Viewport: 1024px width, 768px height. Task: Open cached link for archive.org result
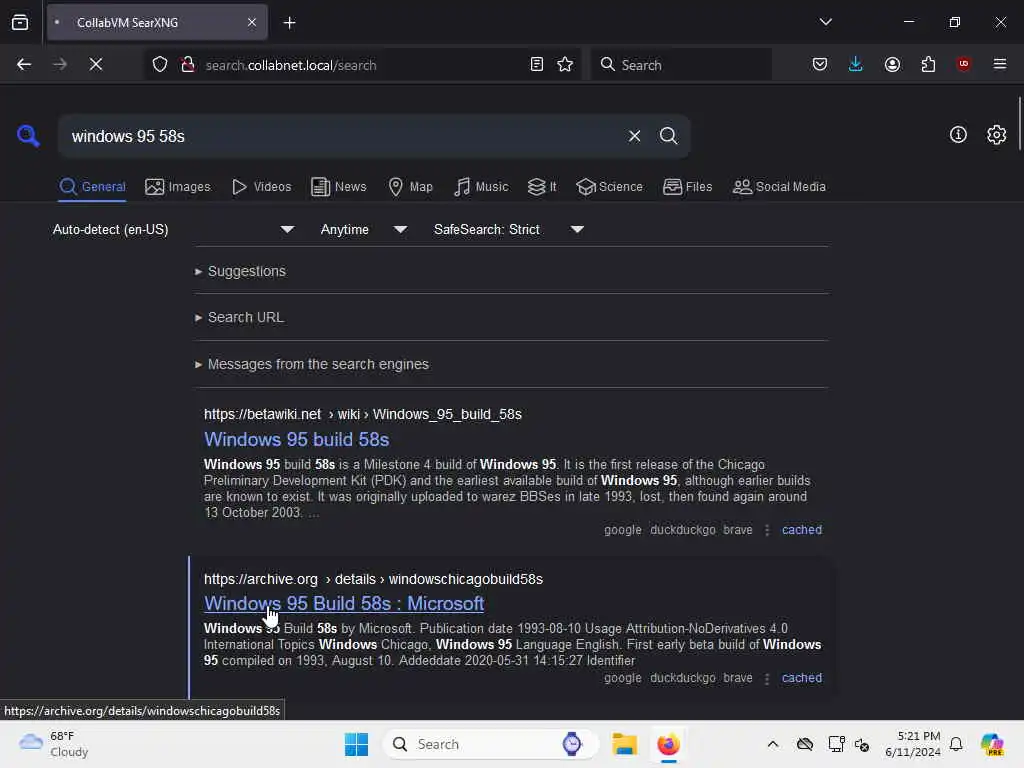tap(802, 678)
